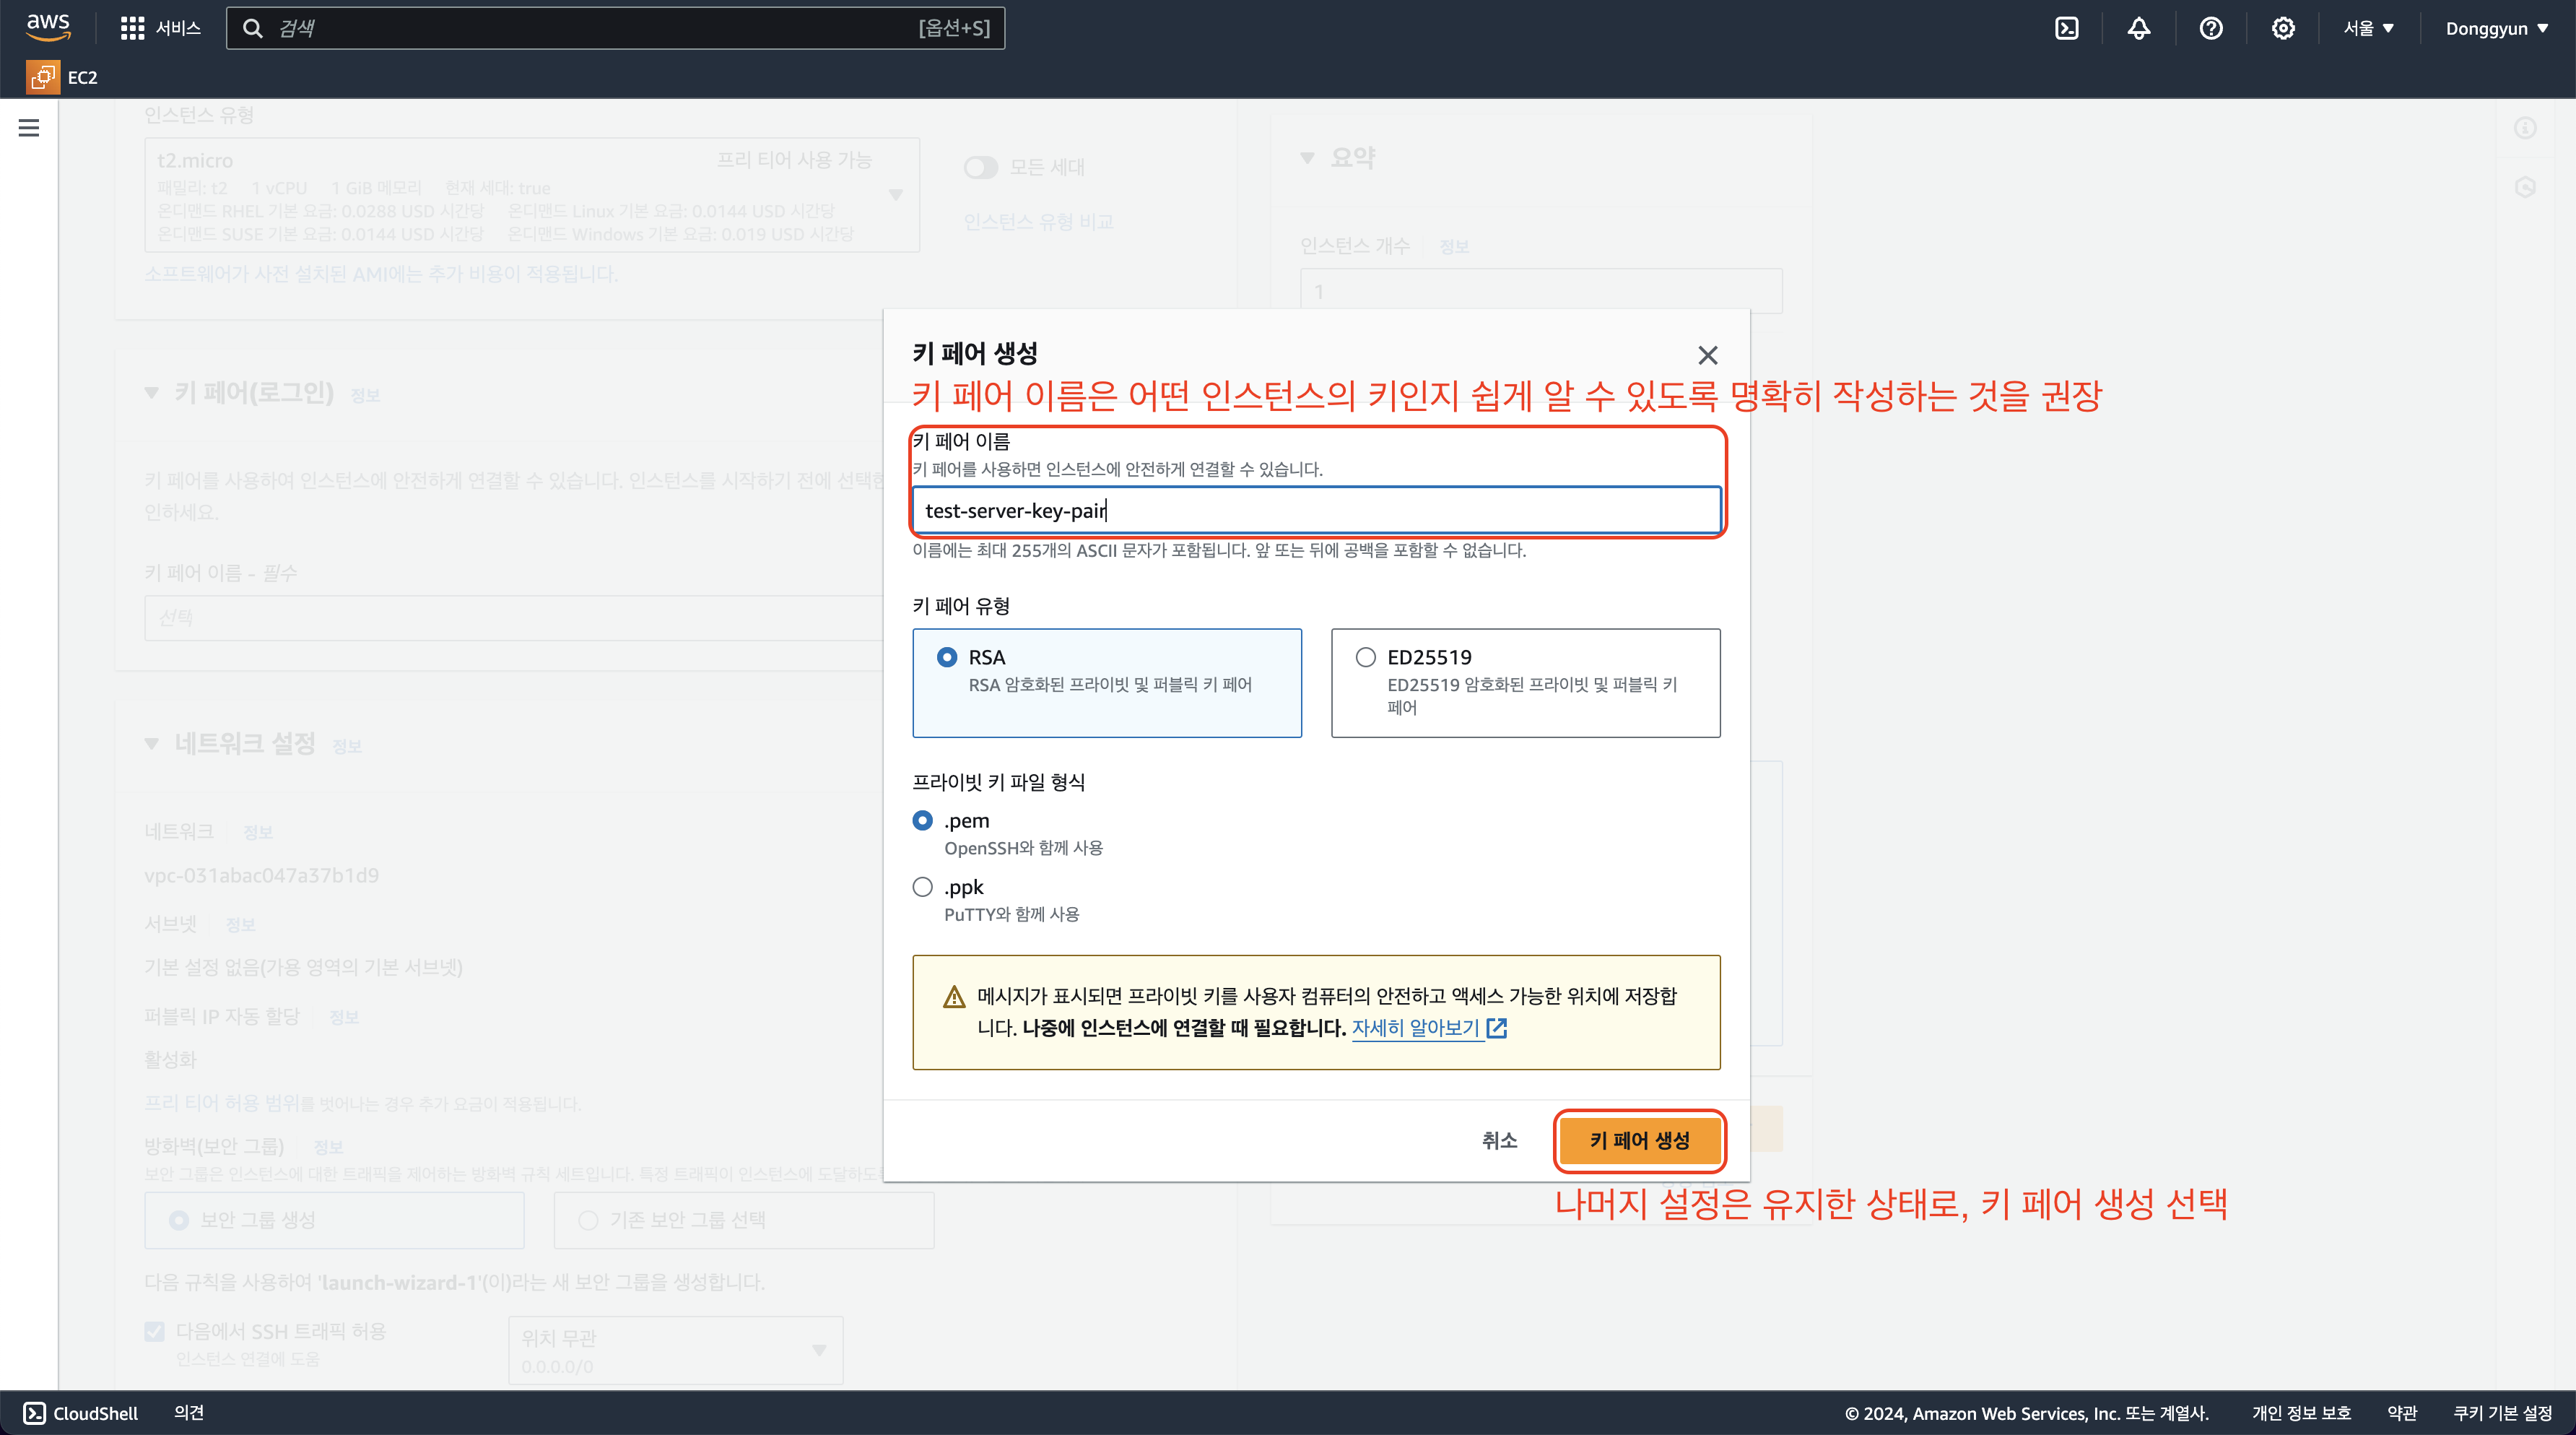This screenshot has height=1435, width=2576.
Task: Click the top search bar
Action: 615,28
